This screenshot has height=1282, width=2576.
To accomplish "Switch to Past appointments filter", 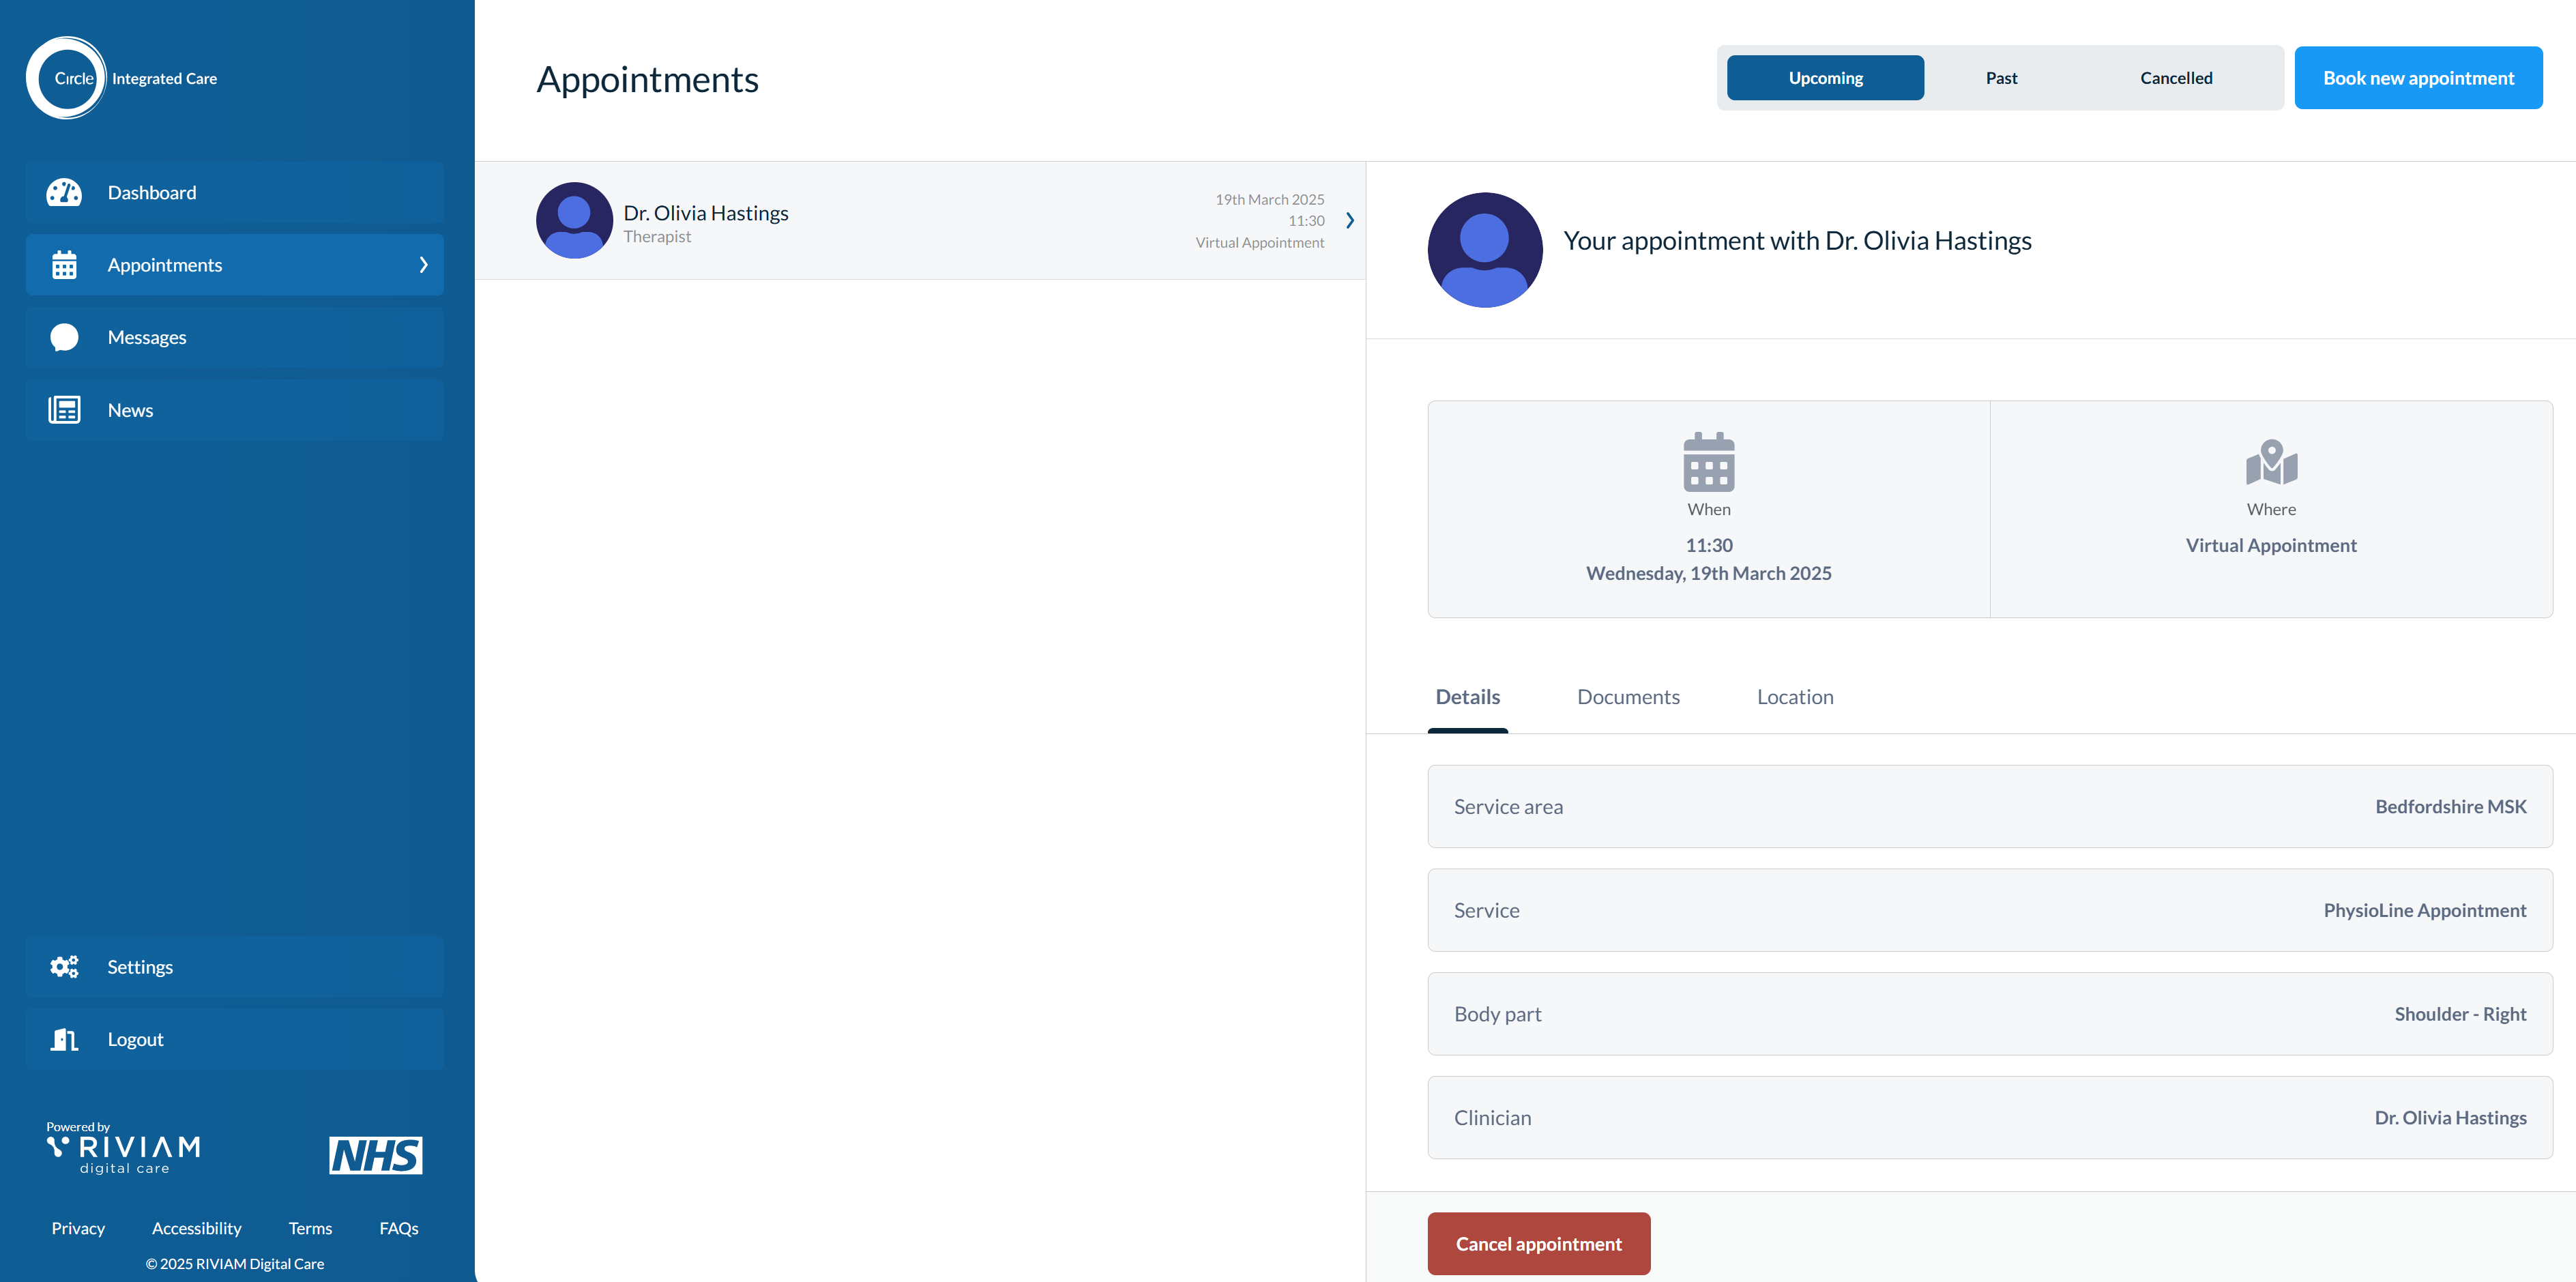I will coord(2001,78).
